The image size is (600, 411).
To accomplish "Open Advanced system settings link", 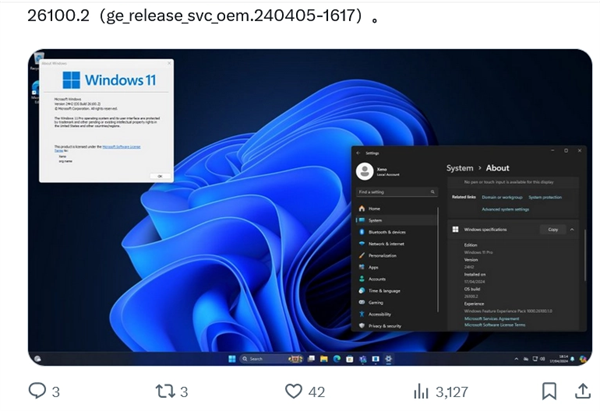I will pyautogui.click(x=505, y=209).
